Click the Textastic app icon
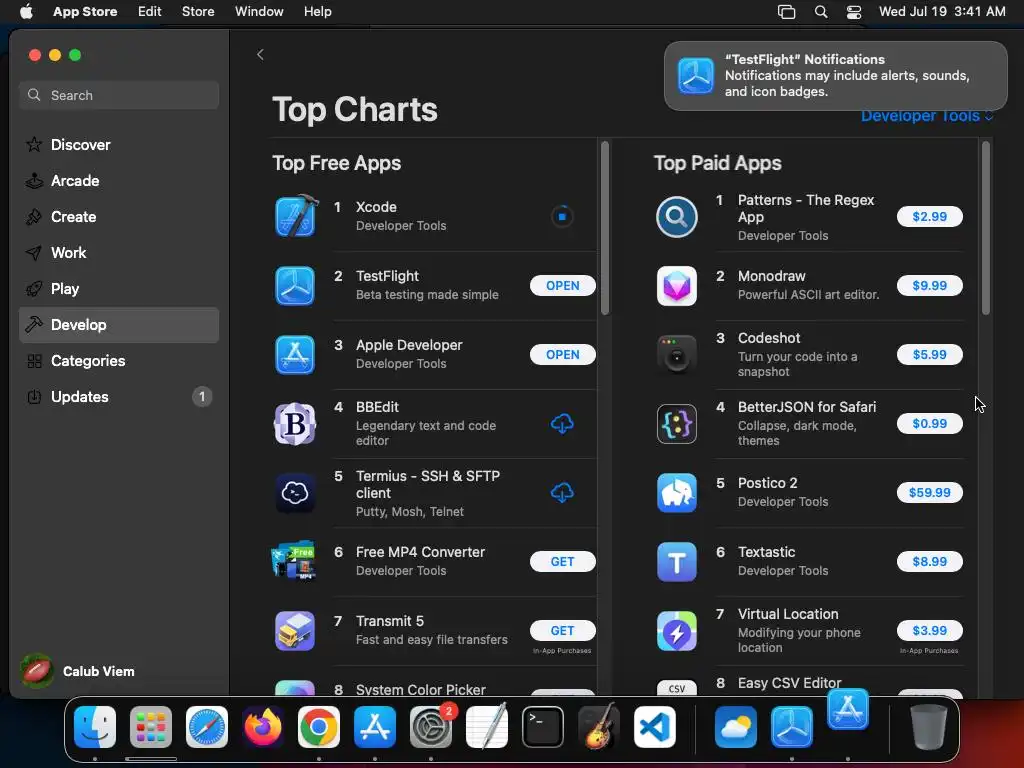This screenshot has width=1024, height=768. click(x=677, y=562)
